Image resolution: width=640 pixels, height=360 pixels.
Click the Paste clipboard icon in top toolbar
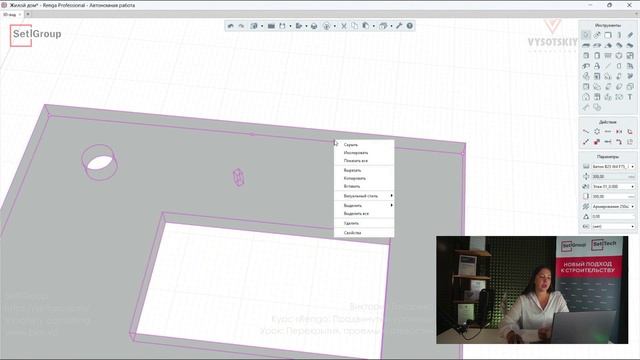366,26
